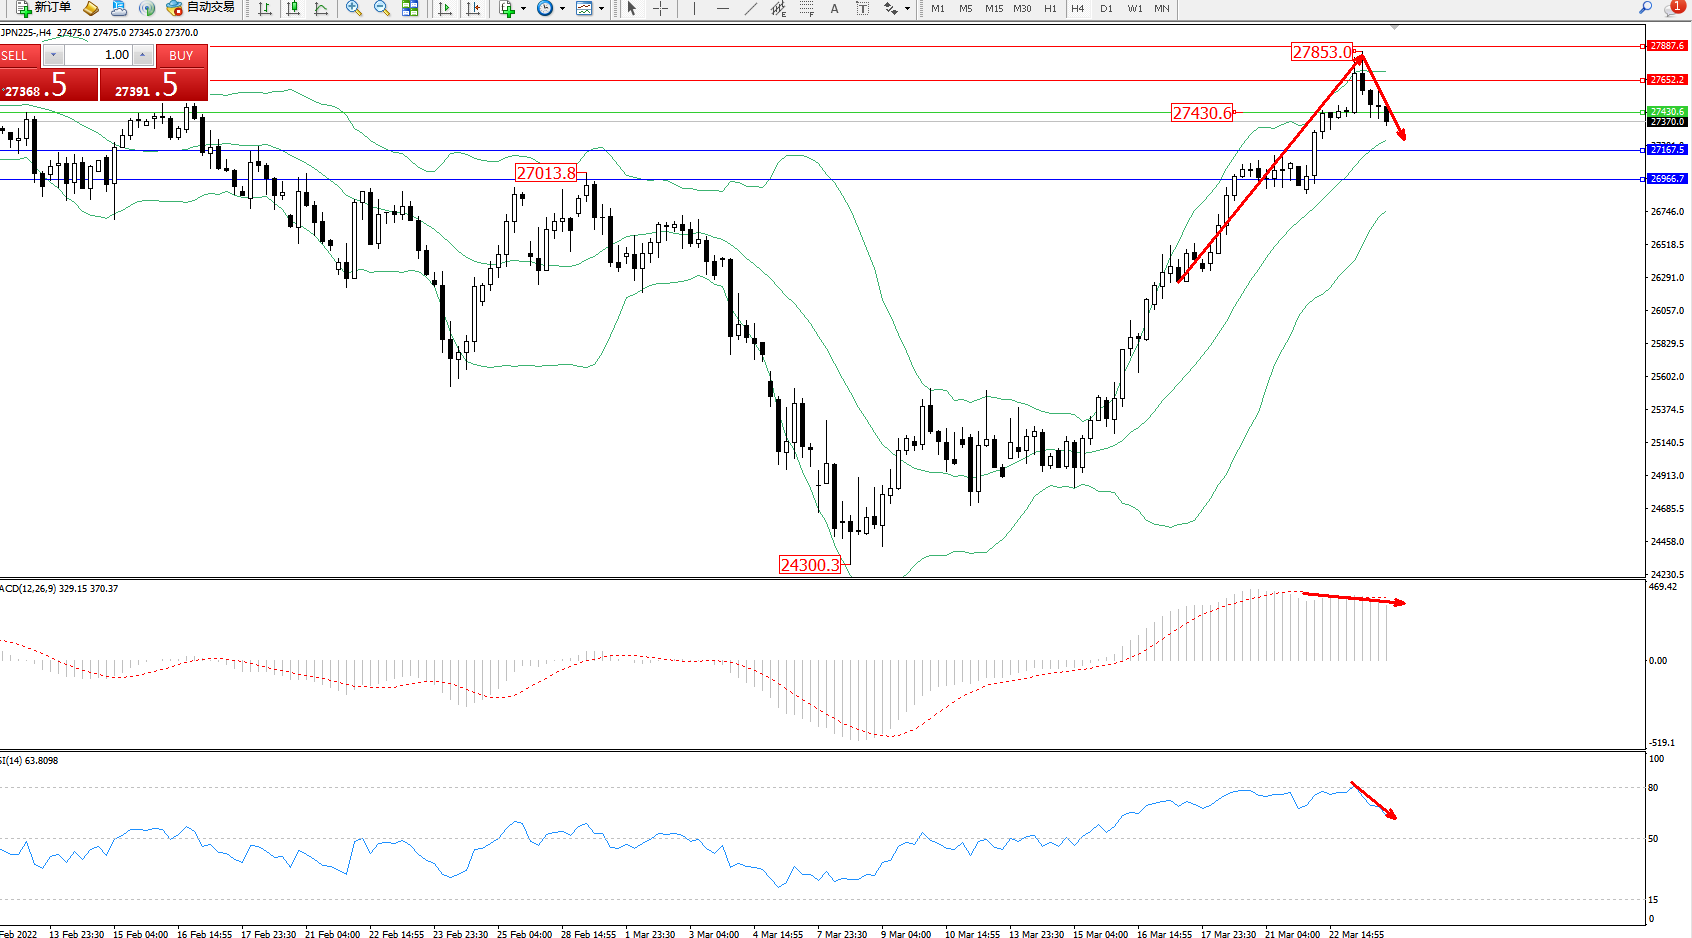Select the trendline drawing tool
1692x938 pixels.
(x=751, y=8)
